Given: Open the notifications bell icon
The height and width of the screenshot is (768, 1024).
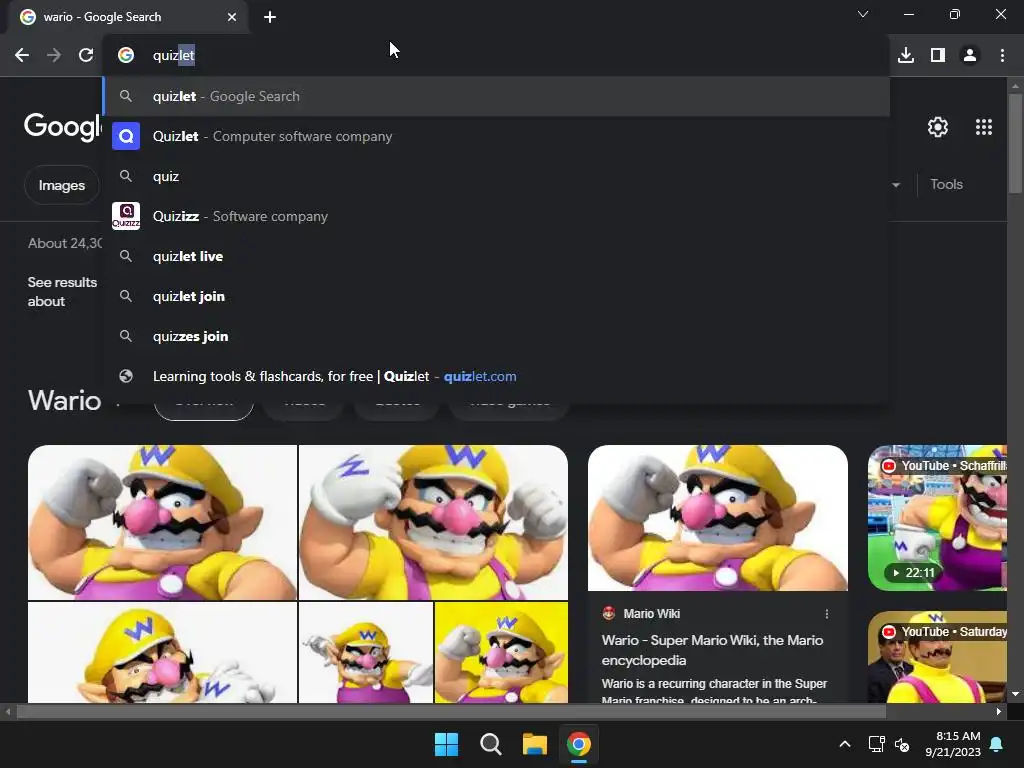Looking at the screenshot, I should (997, 744).
